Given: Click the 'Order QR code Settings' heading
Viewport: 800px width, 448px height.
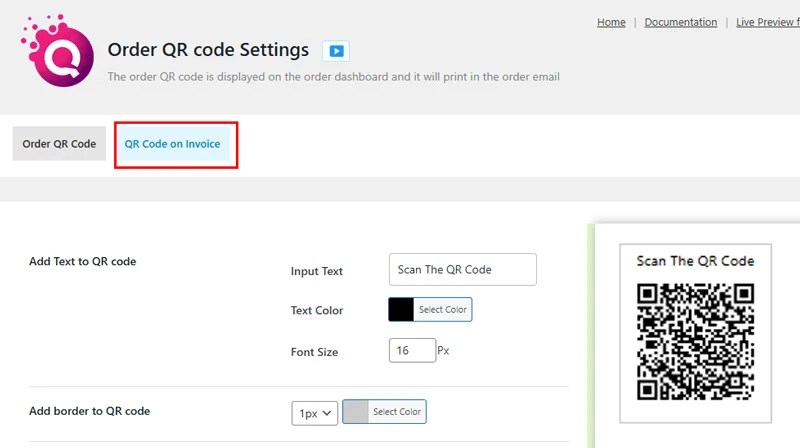Looking at the screenshot, I should pyautogui.click(x=208, y=50).
